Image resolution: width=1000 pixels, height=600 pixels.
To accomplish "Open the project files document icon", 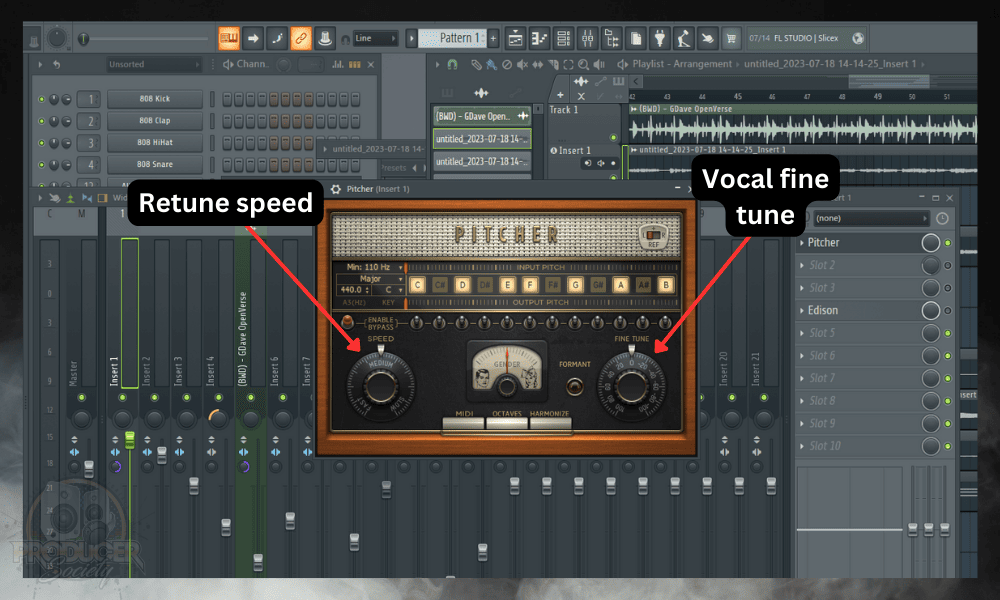I will (x=636, y=38).
